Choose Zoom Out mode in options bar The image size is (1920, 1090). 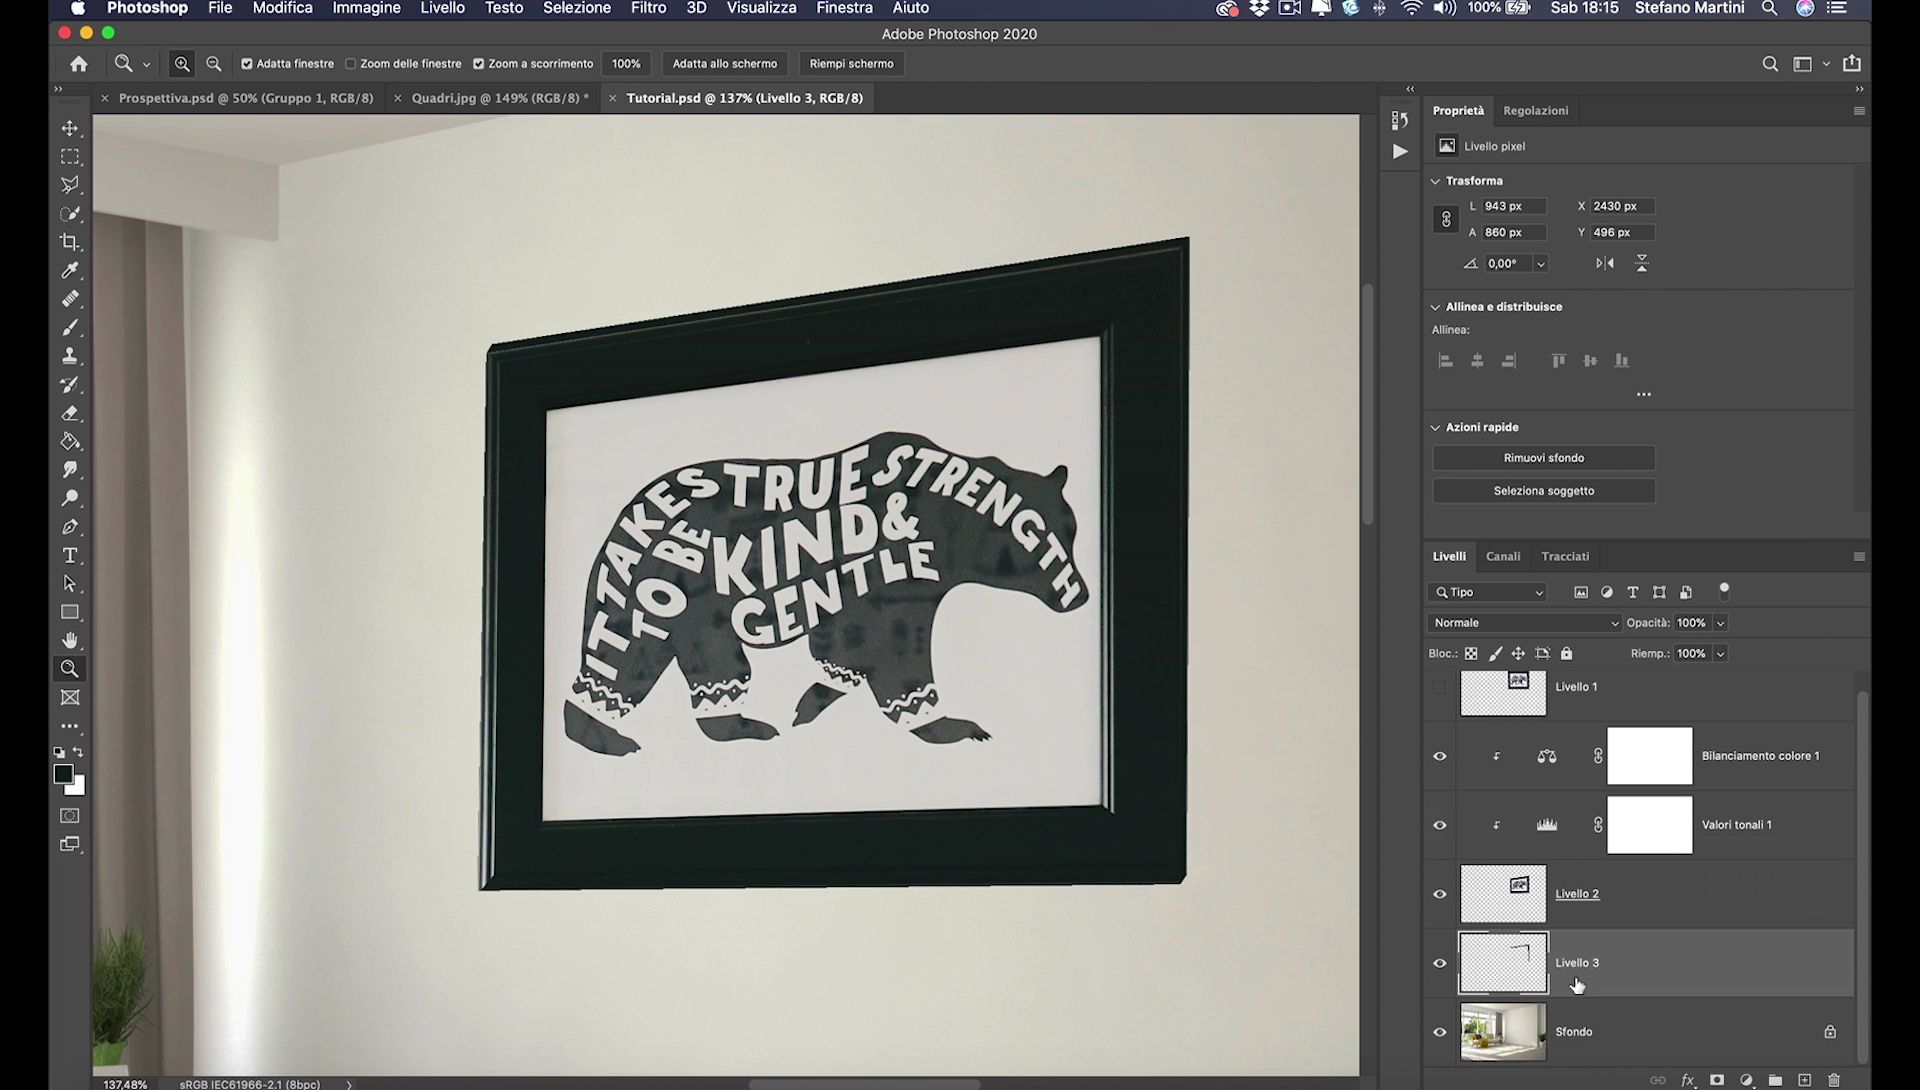pyautogui.click(x=214, y=64)
